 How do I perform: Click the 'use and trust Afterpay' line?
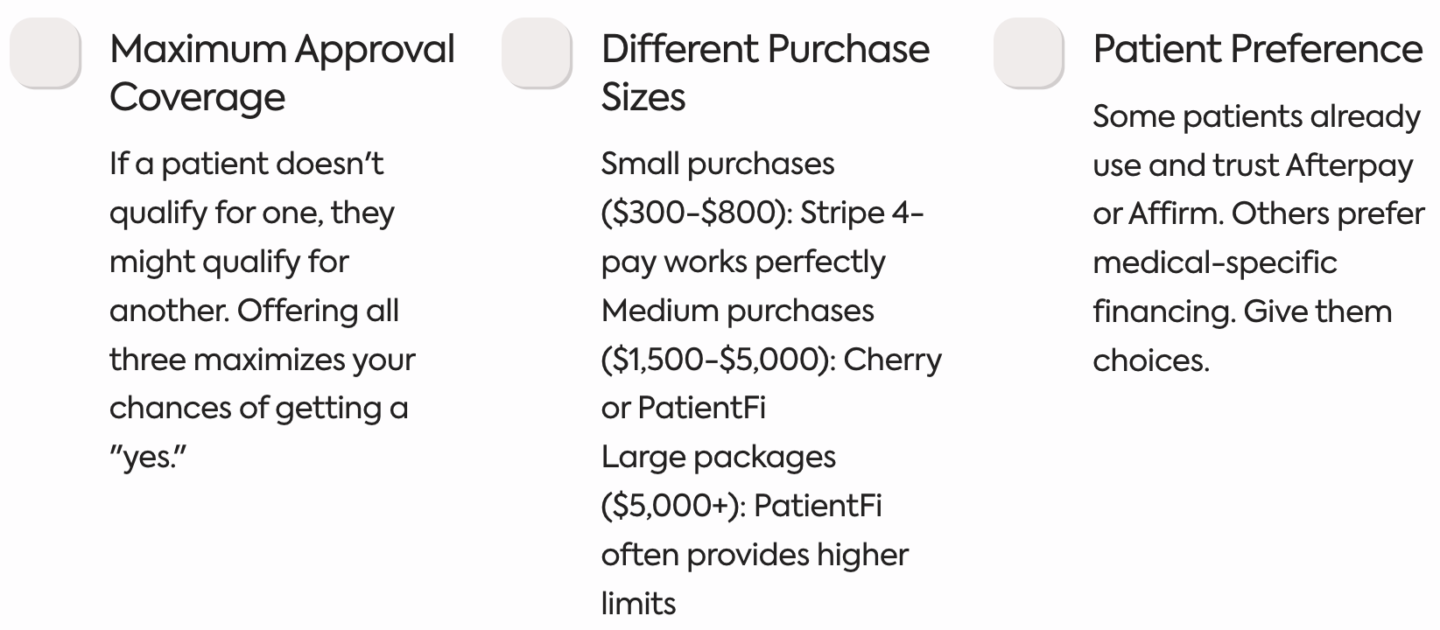pos(1253,166)
